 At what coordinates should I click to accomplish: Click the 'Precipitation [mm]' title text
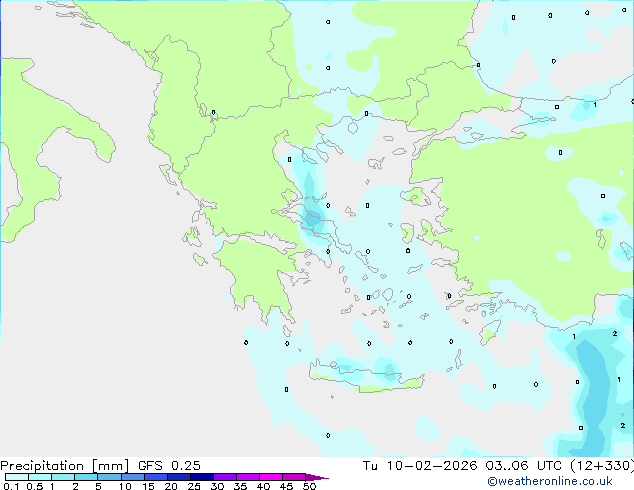tap(64, 466)
